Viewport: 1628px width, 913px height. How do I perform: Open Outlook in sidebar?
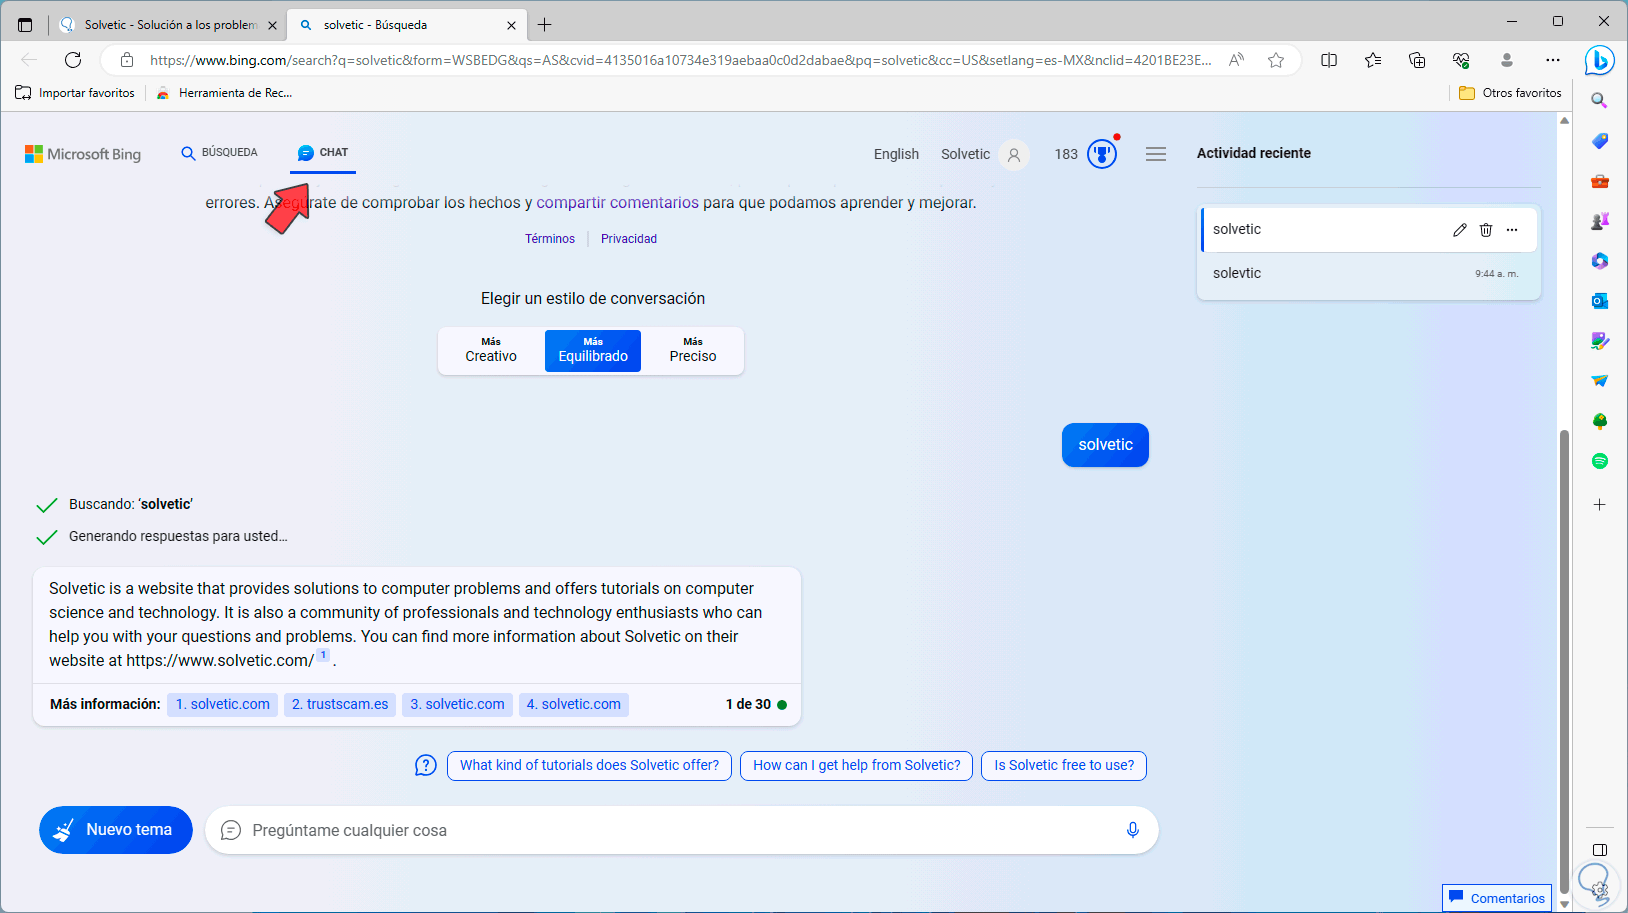tap(1600, 301)
